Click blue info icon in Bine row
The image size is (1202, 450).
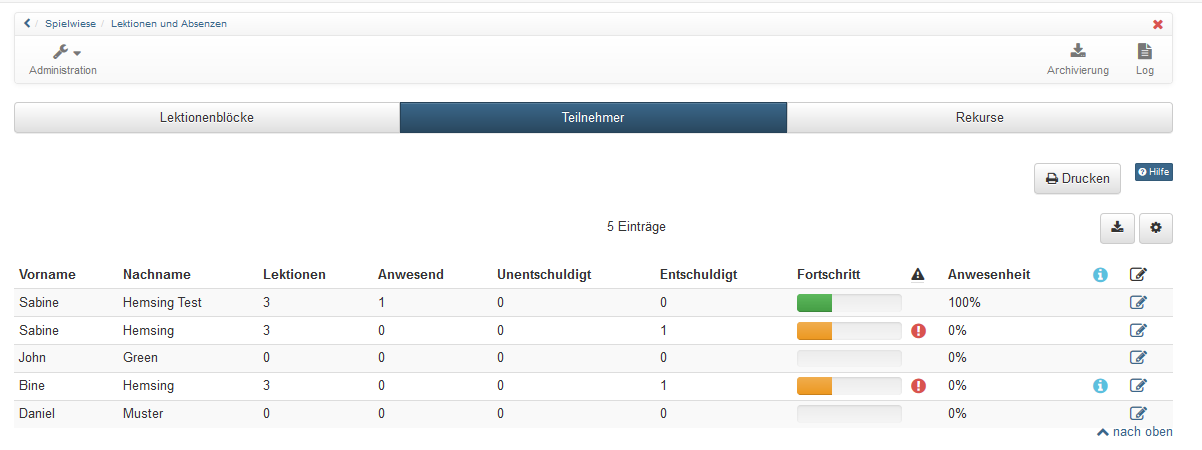(x=1100, y=386)
